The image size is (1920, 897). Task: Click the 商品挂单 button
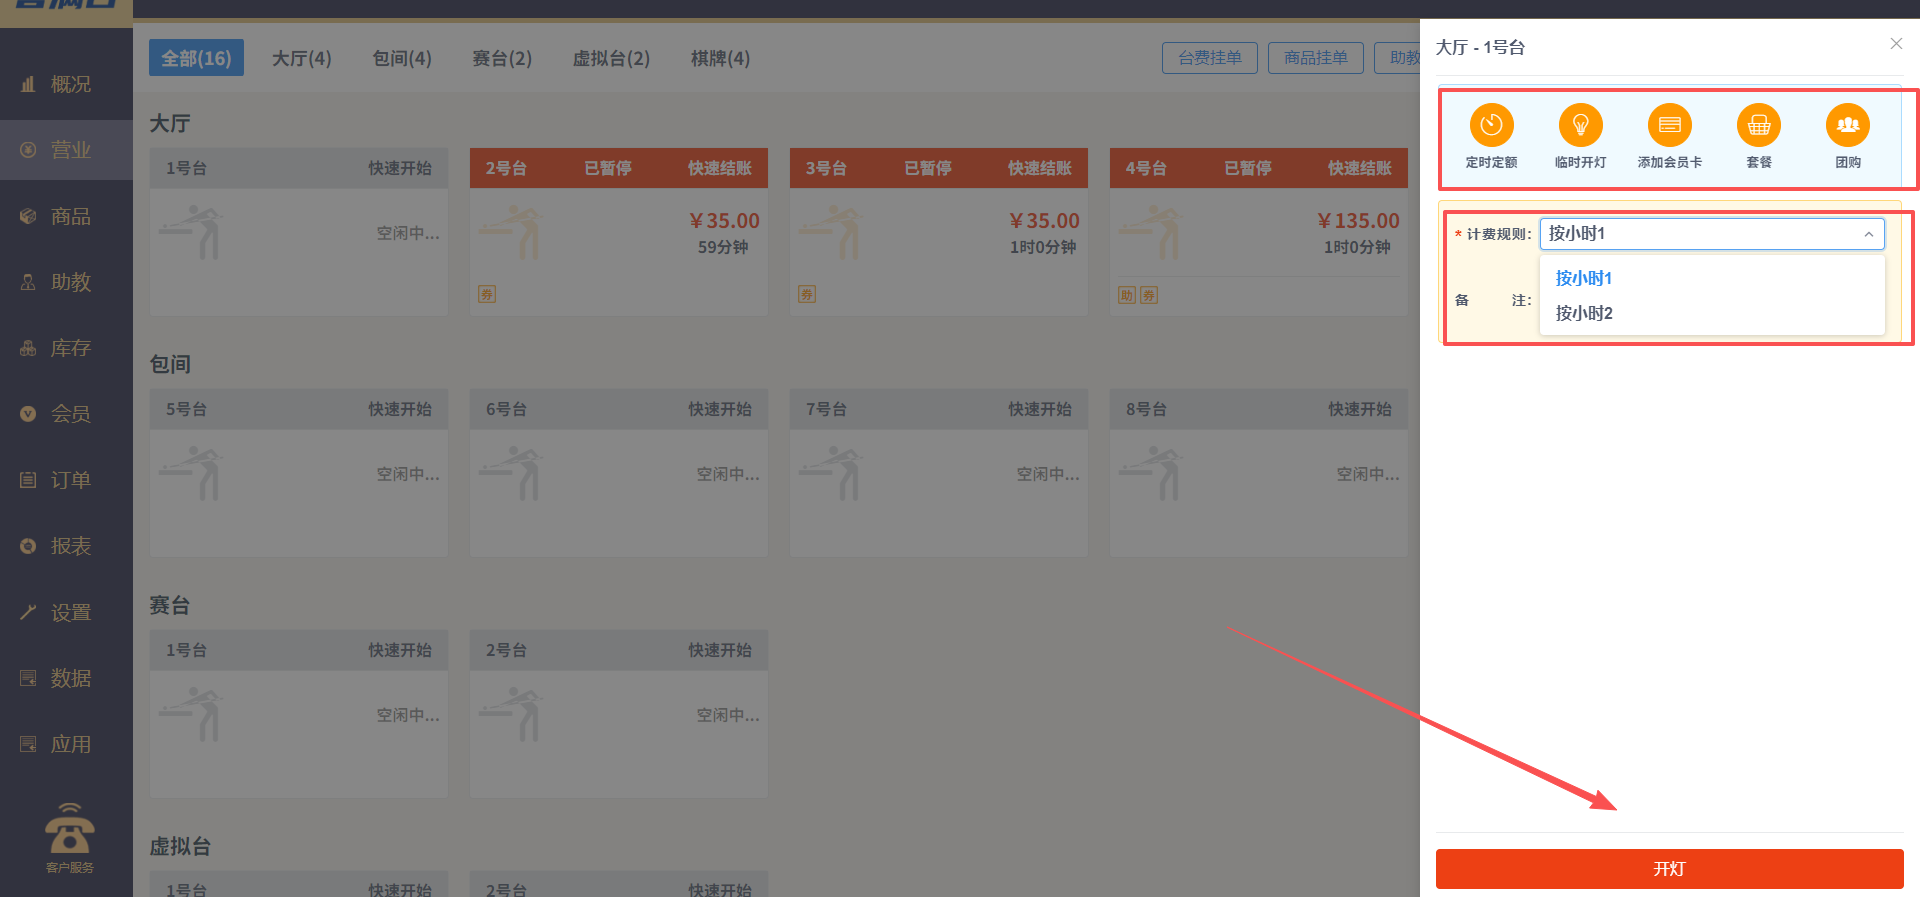click(x=1315, y=58)
